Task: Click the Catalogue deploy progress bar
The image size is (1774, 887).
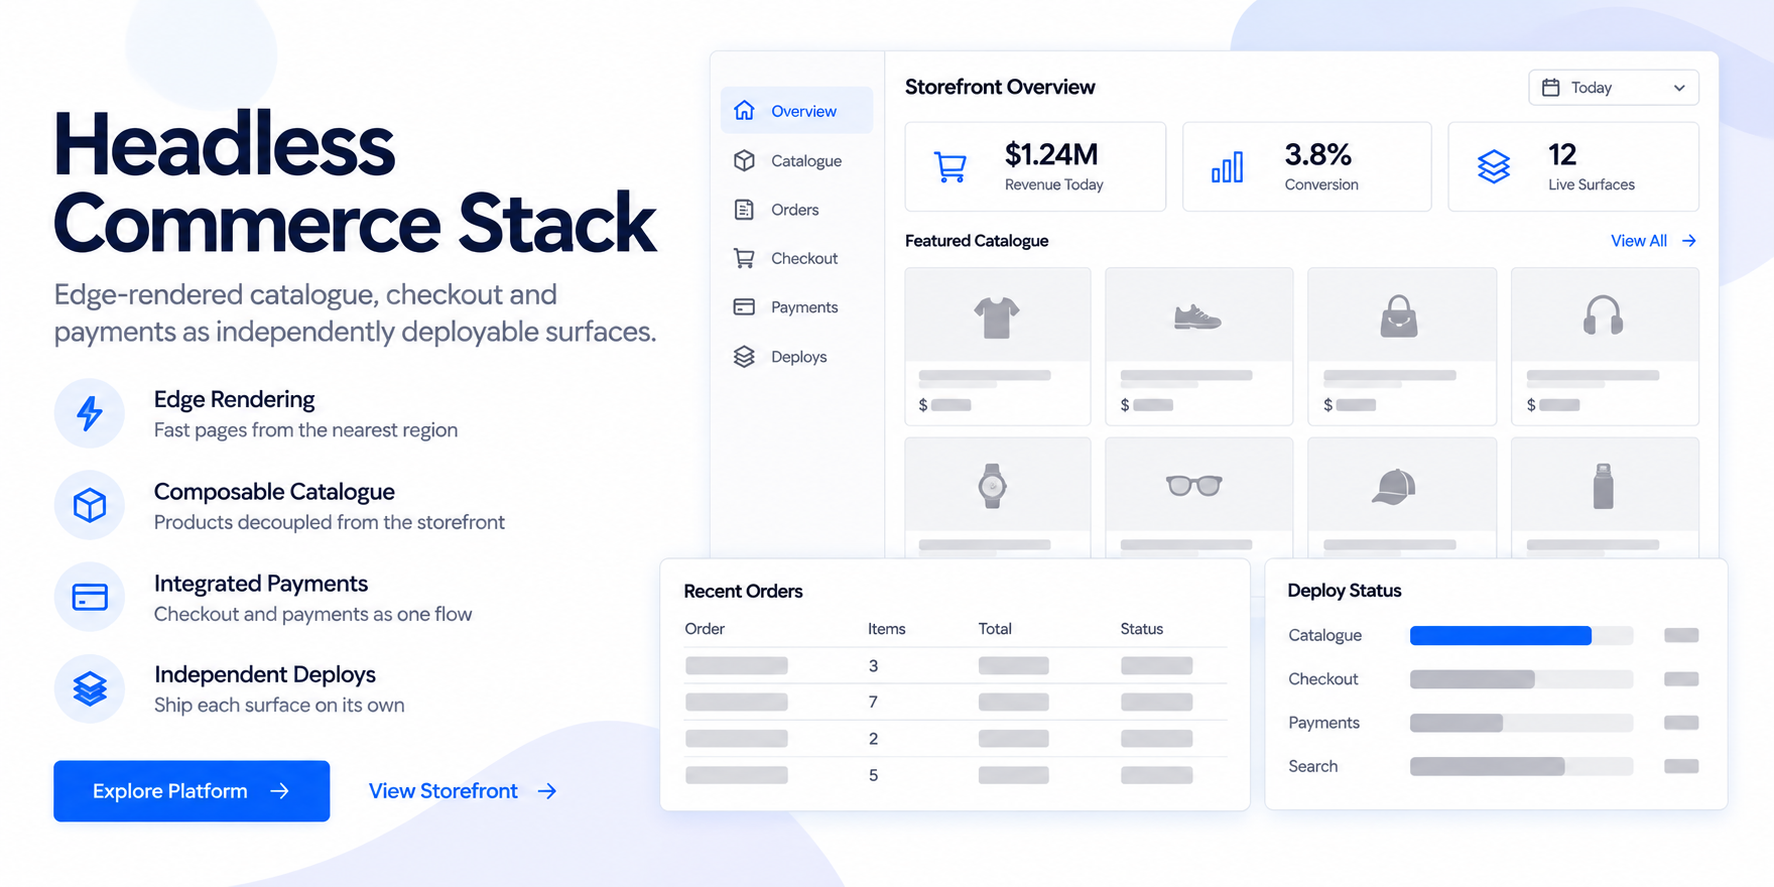Action: pyautogui.click(x=1521, y=635)
